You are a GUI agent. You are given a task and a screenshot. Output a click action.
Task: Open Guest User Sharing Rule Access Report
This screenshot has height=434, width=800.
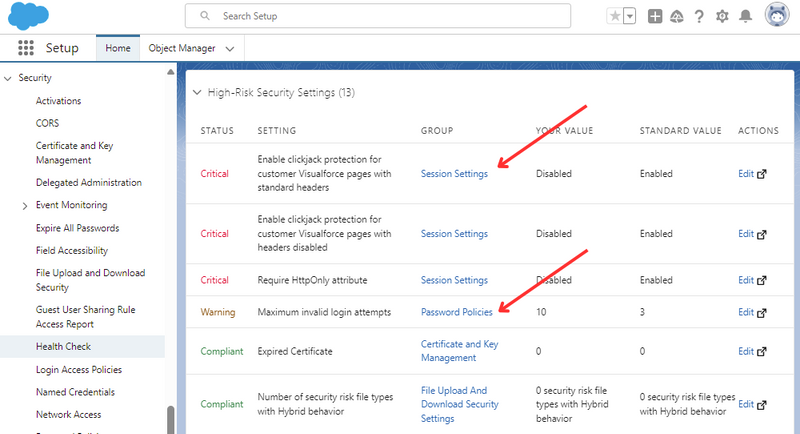85,317
